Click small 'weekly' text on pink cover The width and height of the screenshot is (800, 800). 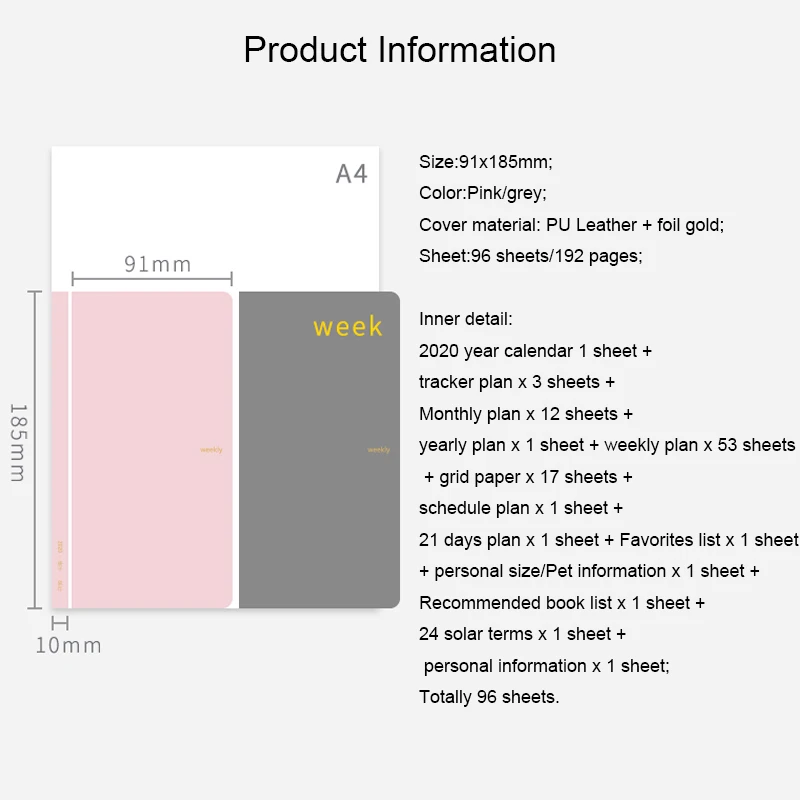[211, 449]
